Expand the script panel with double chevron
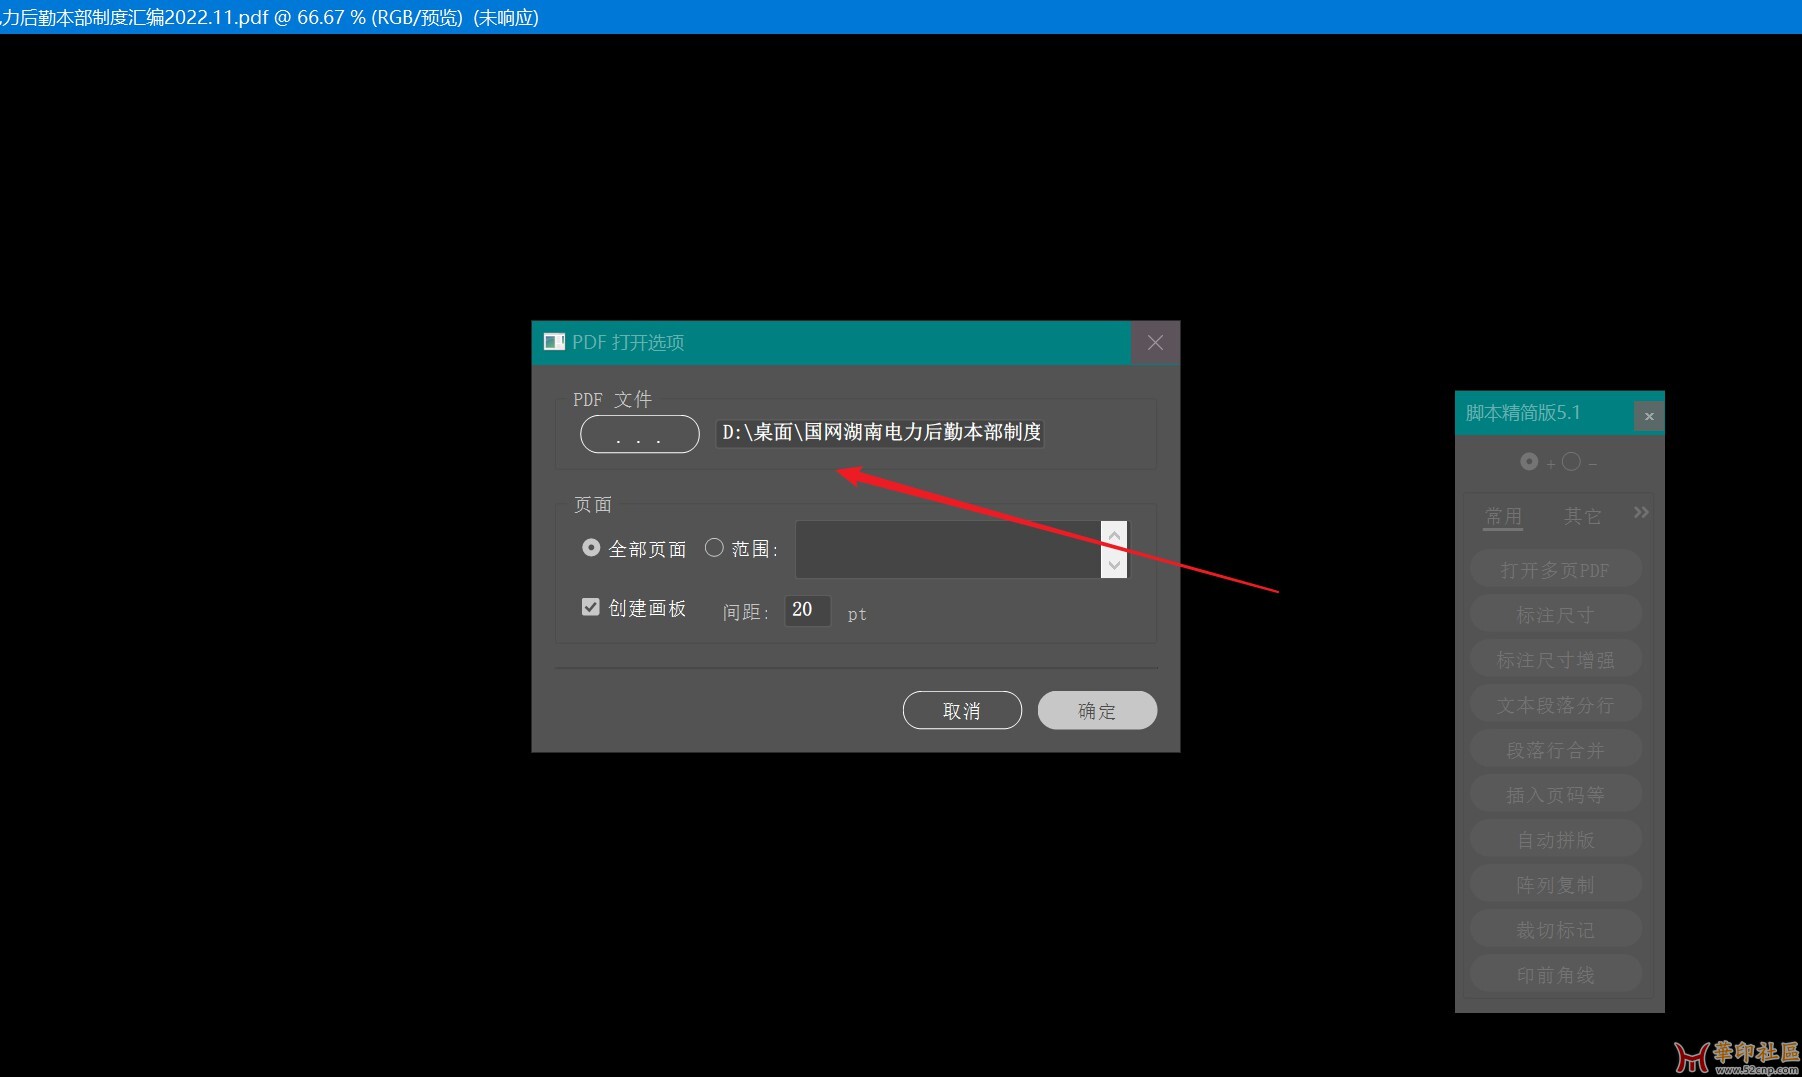This screenshot has width=1802, height=1077. tap(1641, 512)
